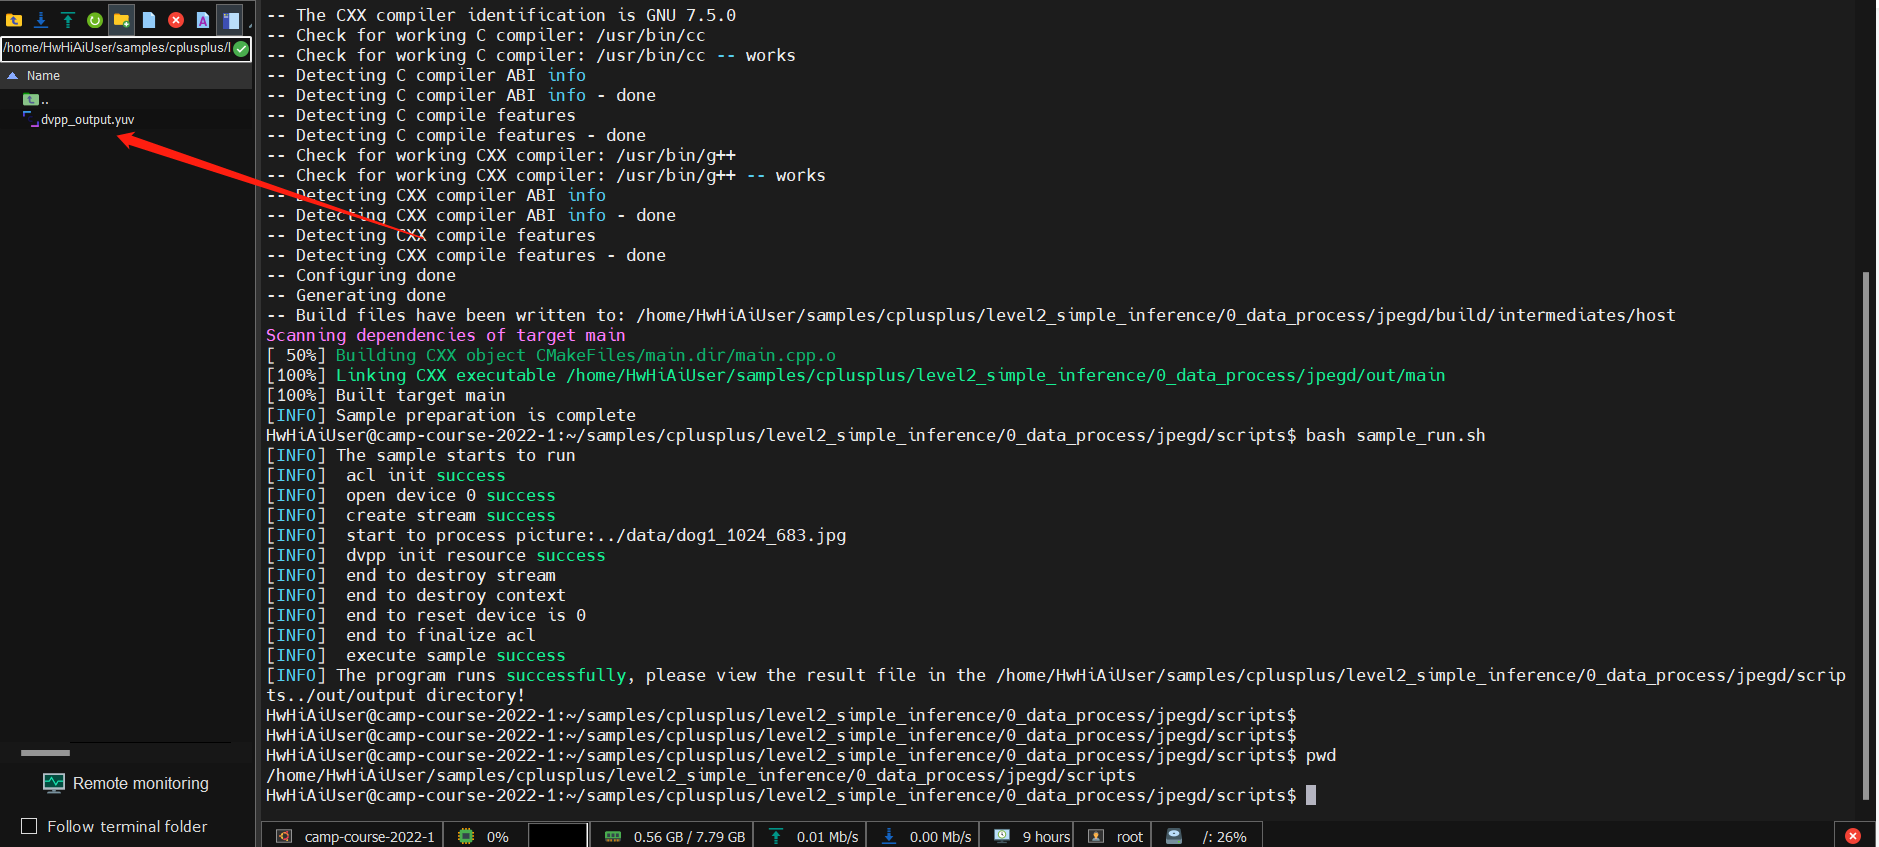Select the dvpp_output.yuv file
This screenshot has height=847, width=1879.
87,119
